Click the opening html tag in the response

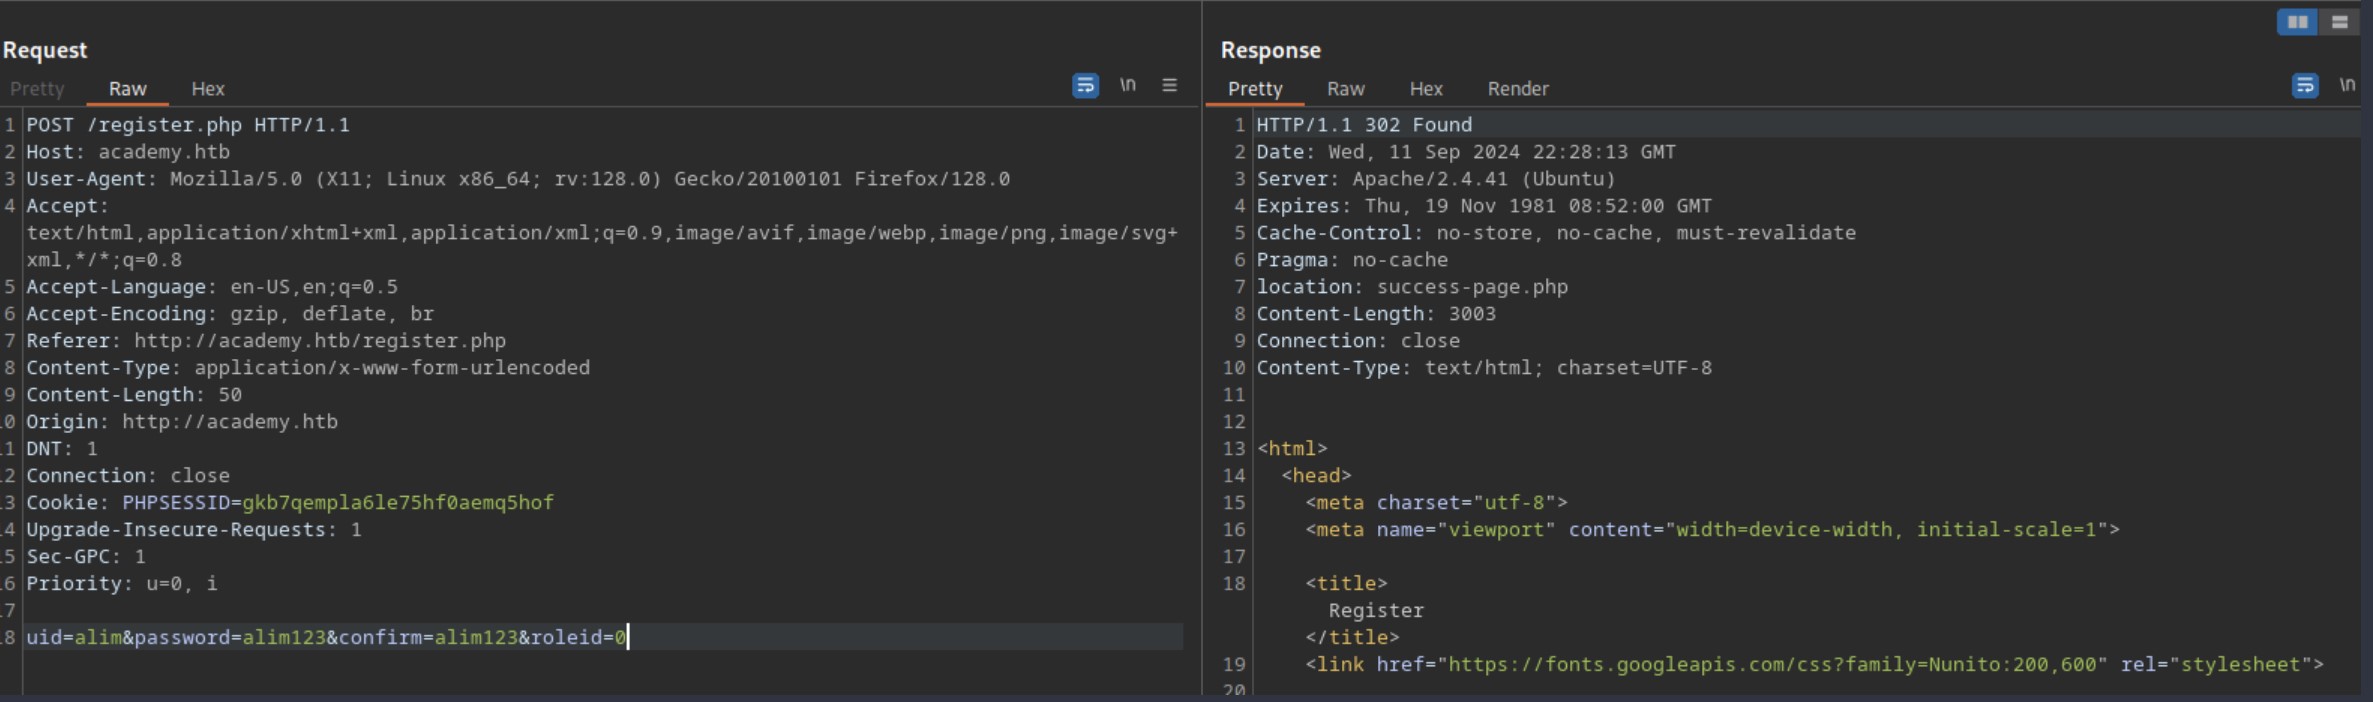click(1292, 449)
